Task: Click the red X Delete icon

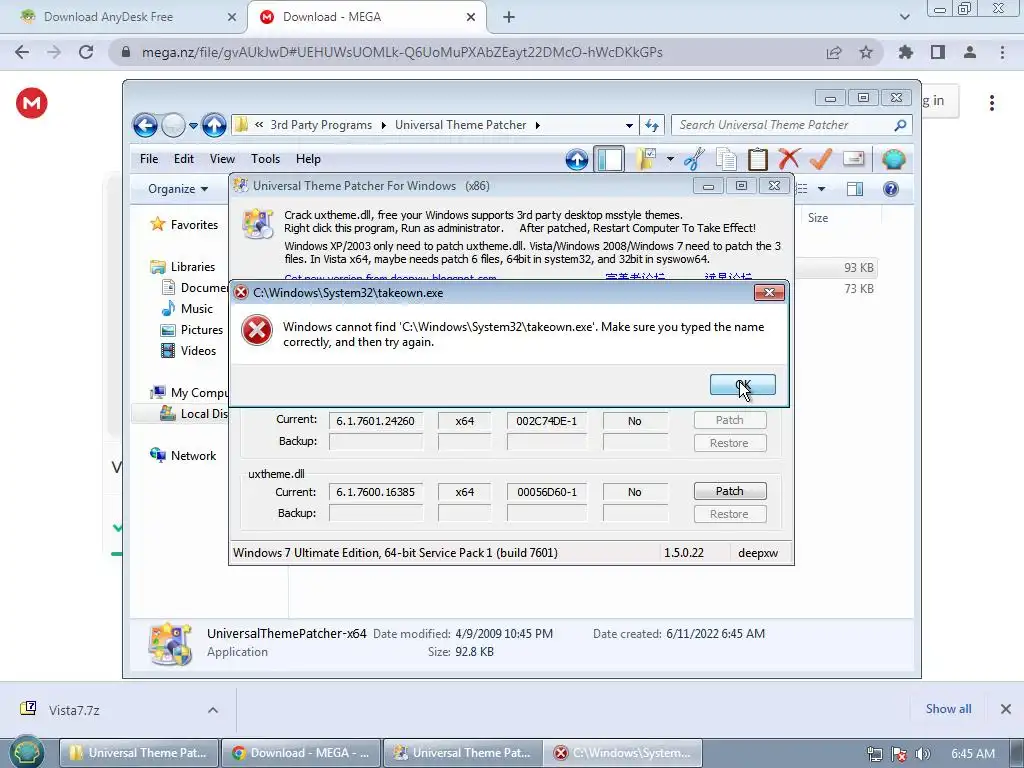Action: (789, 159)
